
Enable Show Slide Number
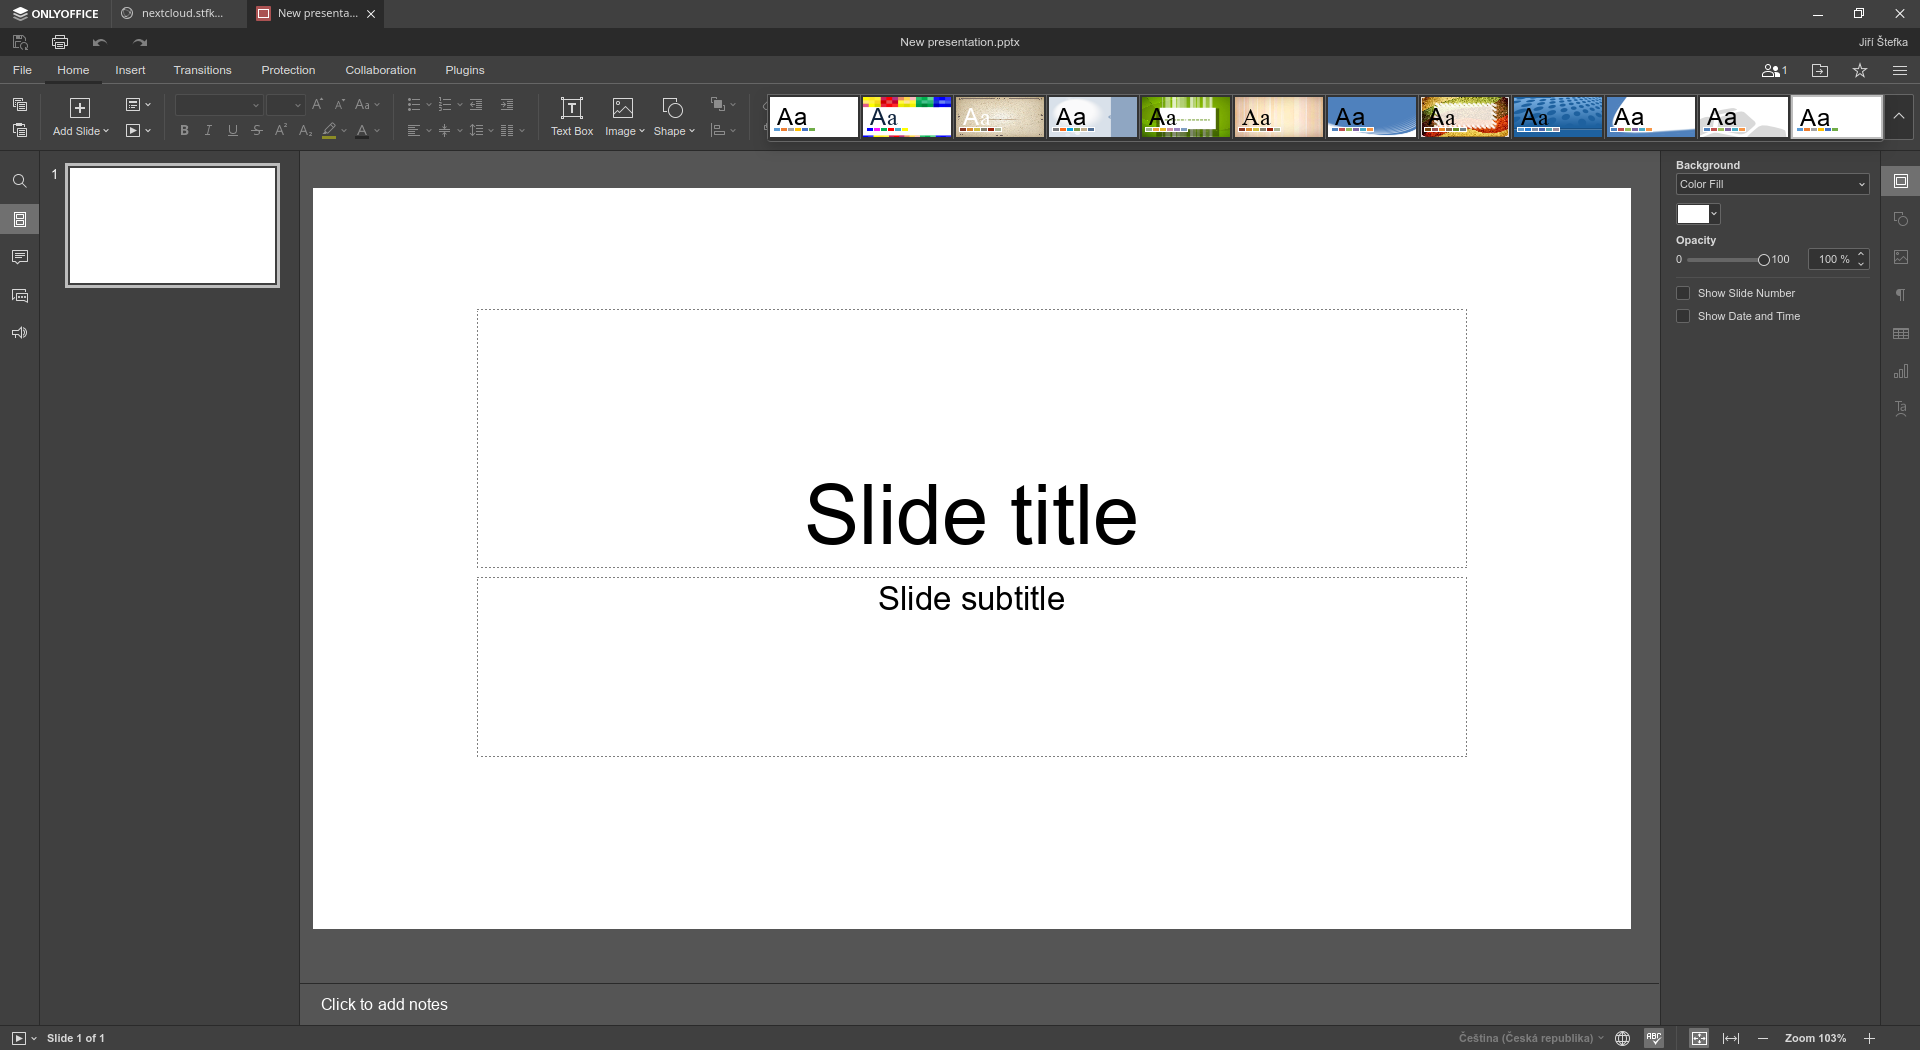tap(1684, 293)
